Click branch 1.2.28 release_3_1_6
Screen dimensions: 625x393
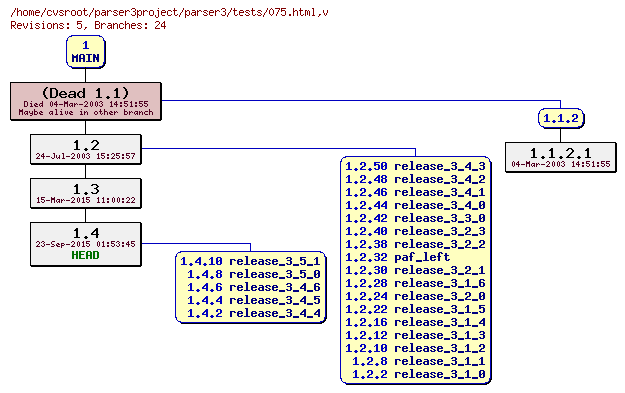415,283
